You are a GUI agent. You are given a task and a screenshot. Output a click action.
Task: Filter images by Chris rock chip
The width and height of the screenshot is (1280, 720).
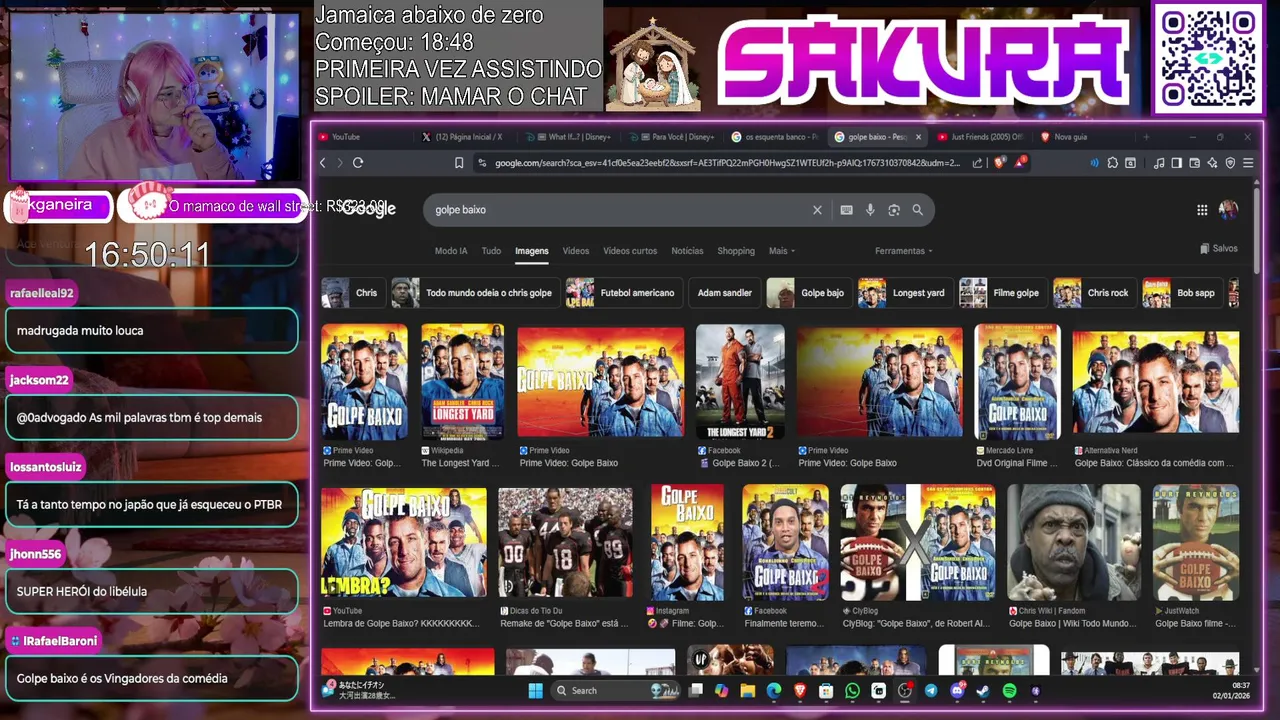pos(1094,293)
